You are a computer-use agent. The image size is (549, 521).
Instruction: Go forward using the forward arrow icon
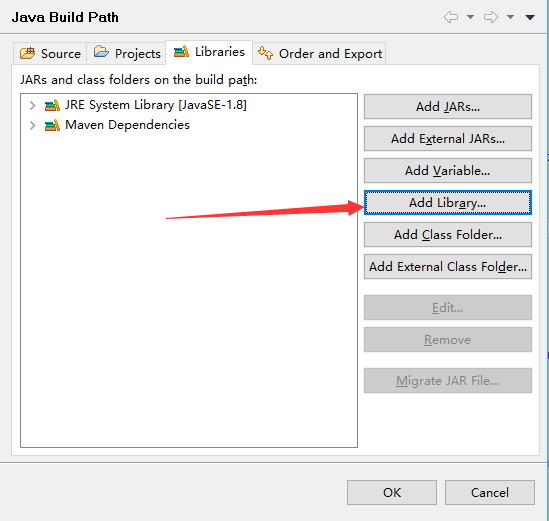pos(491,17)
